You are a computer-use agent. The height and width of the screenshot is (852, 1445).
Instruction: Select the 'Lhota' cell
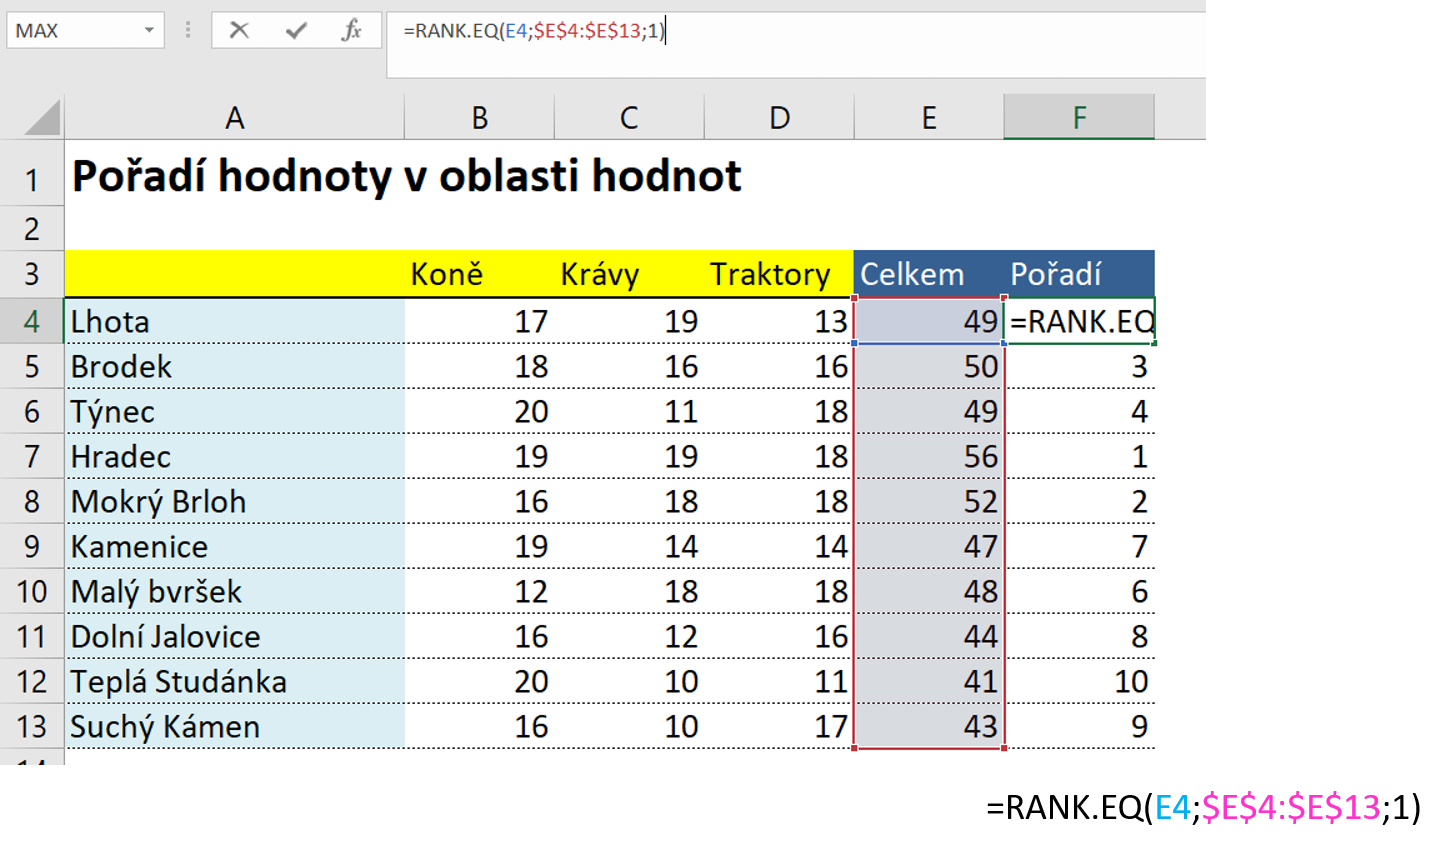tap(234, 321)
